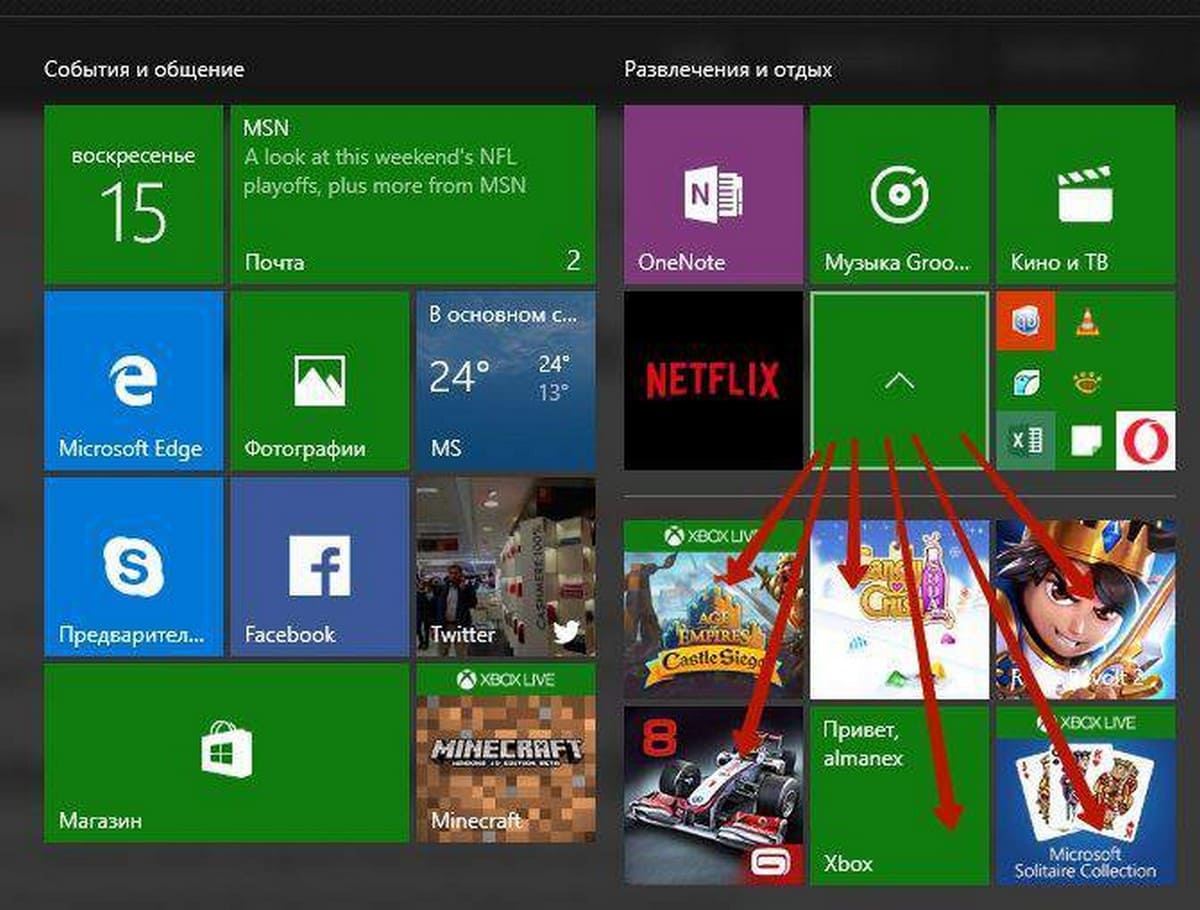Screen dimensions: 1200x910
Task: Open the Skype Предварител... tile
Action: [134, 567]
